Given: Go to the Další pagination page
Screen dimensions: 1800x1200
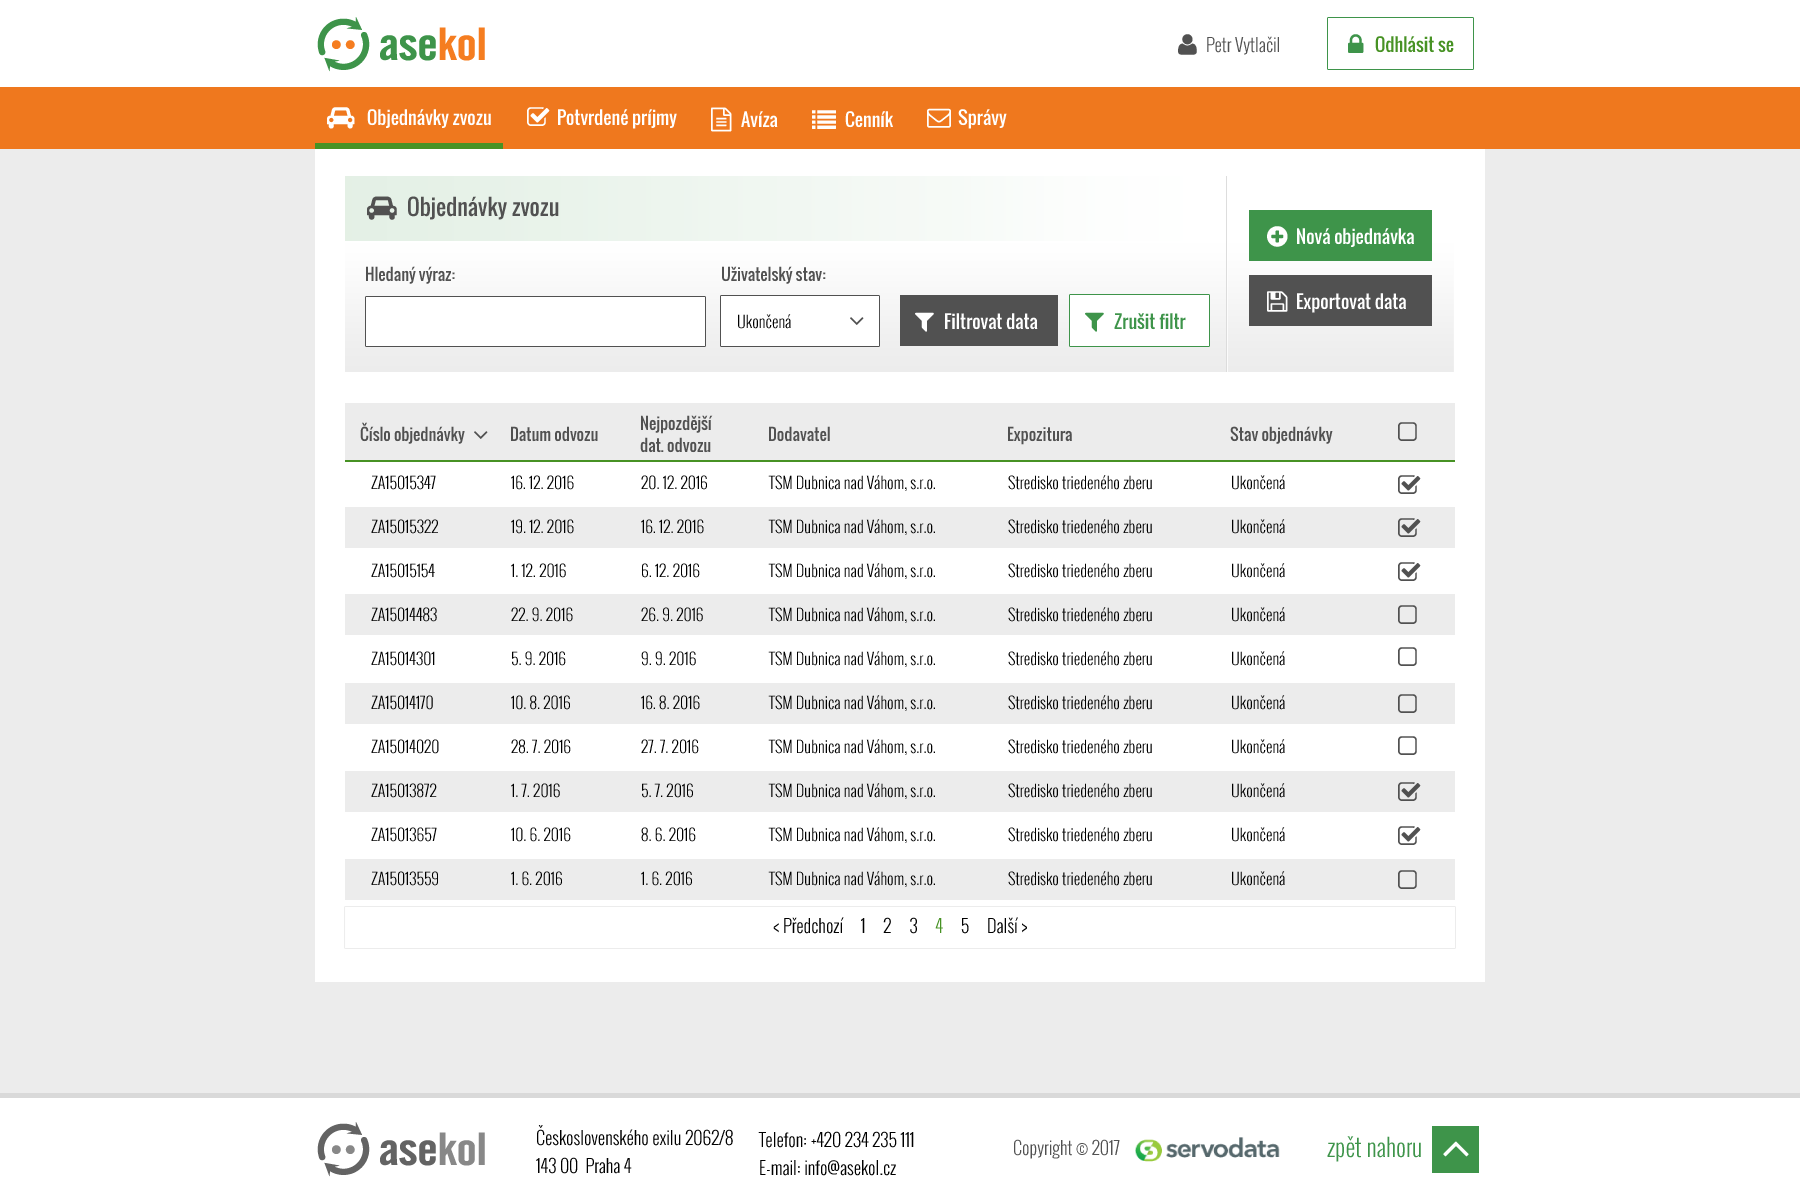Looking at the screenshot, I should (1007, 927).
